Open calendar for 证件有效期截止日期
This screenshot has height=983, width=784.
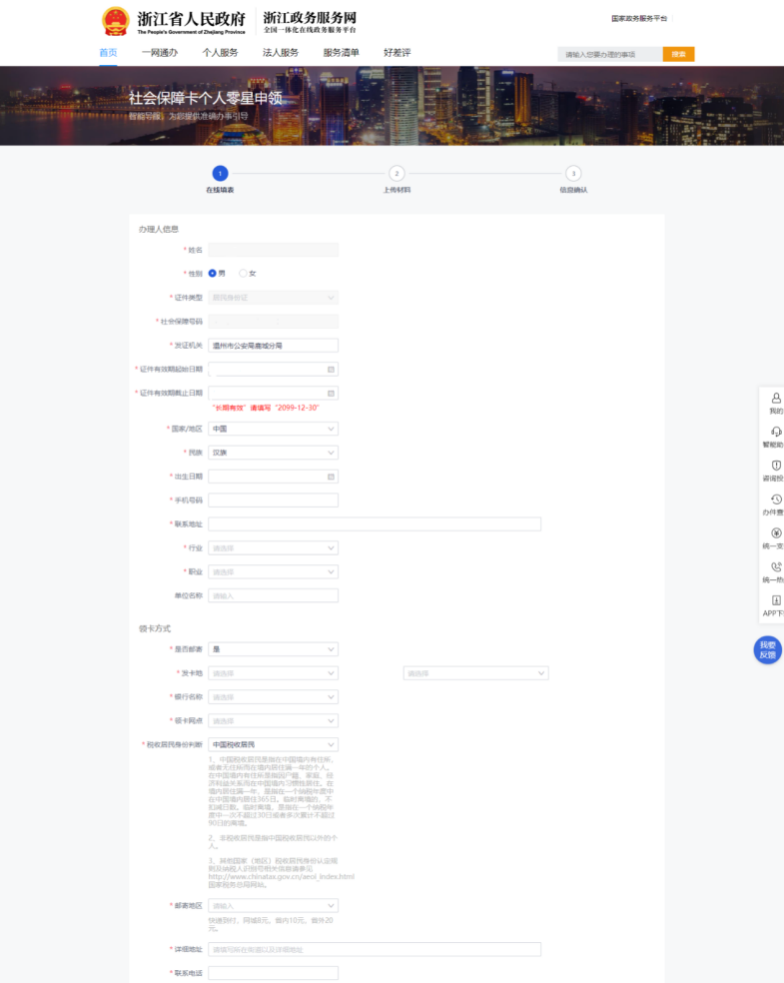coord(331,393)
